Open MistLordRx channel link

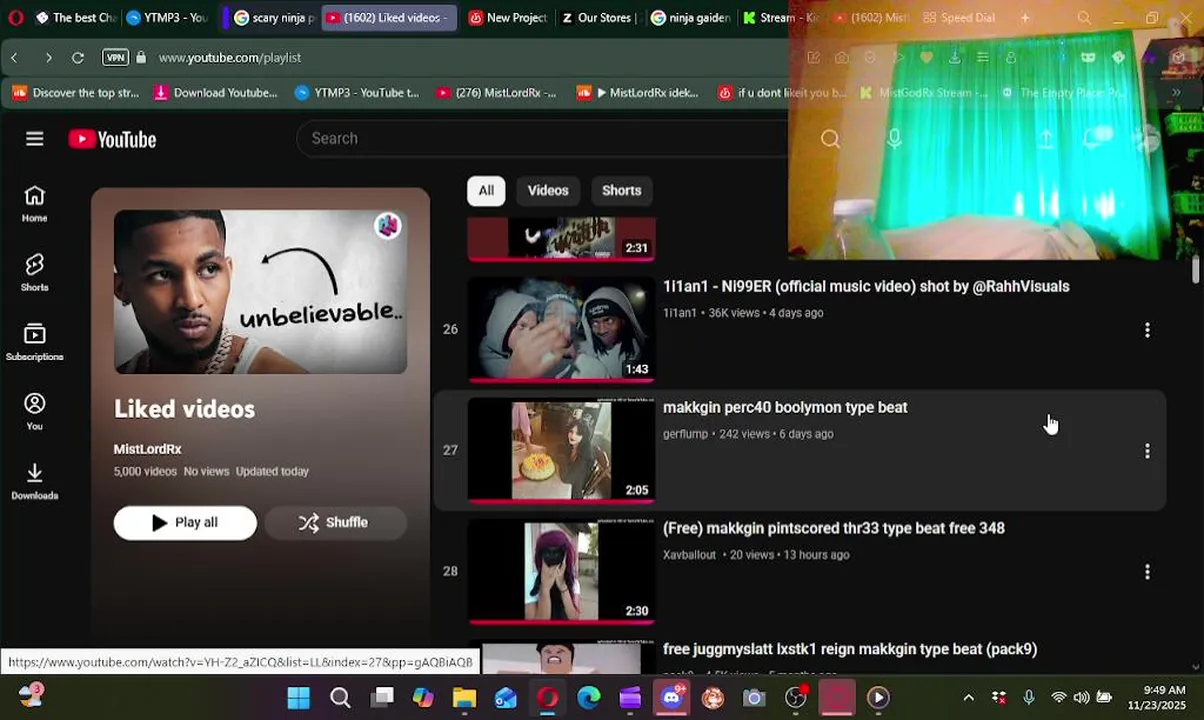[x=147, y=449]
